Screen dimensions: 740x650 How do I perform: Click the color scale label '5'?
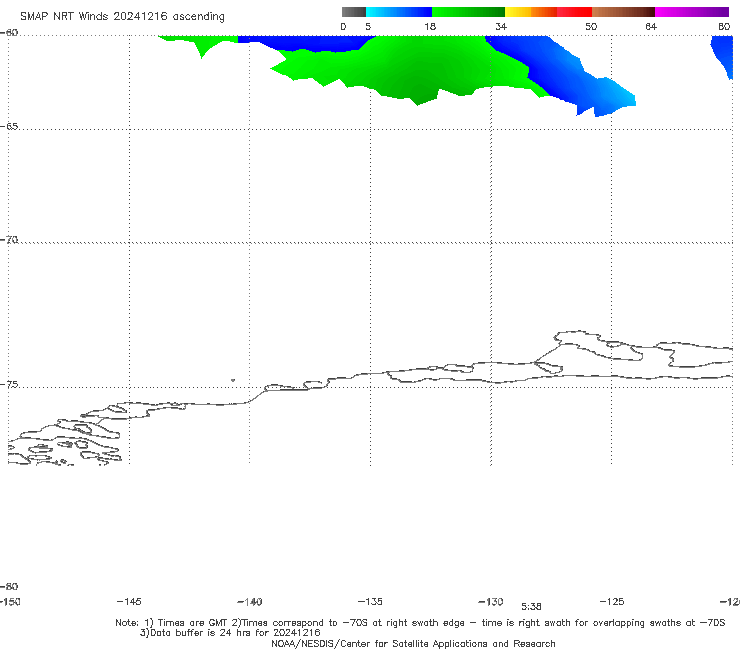click(368, 26)
